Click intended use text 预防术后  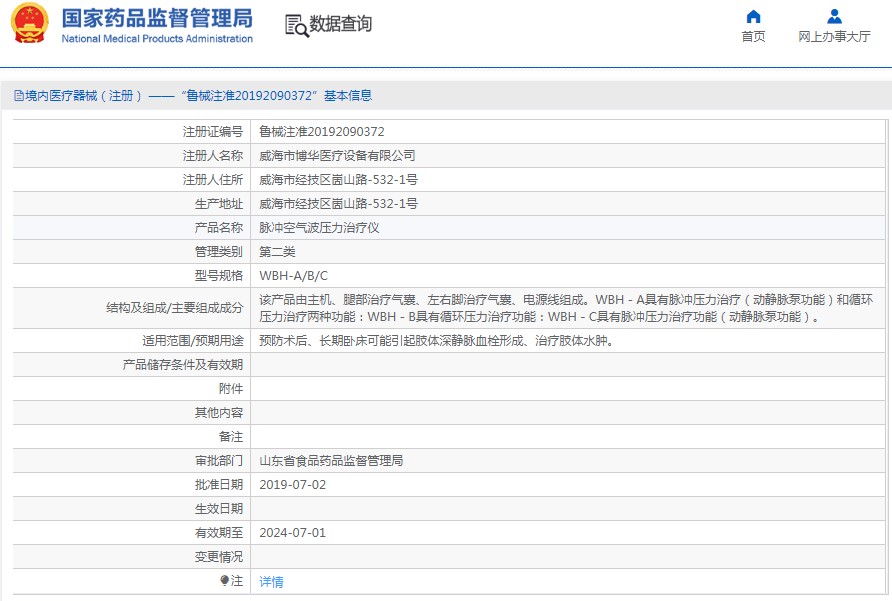coord(436,340)
